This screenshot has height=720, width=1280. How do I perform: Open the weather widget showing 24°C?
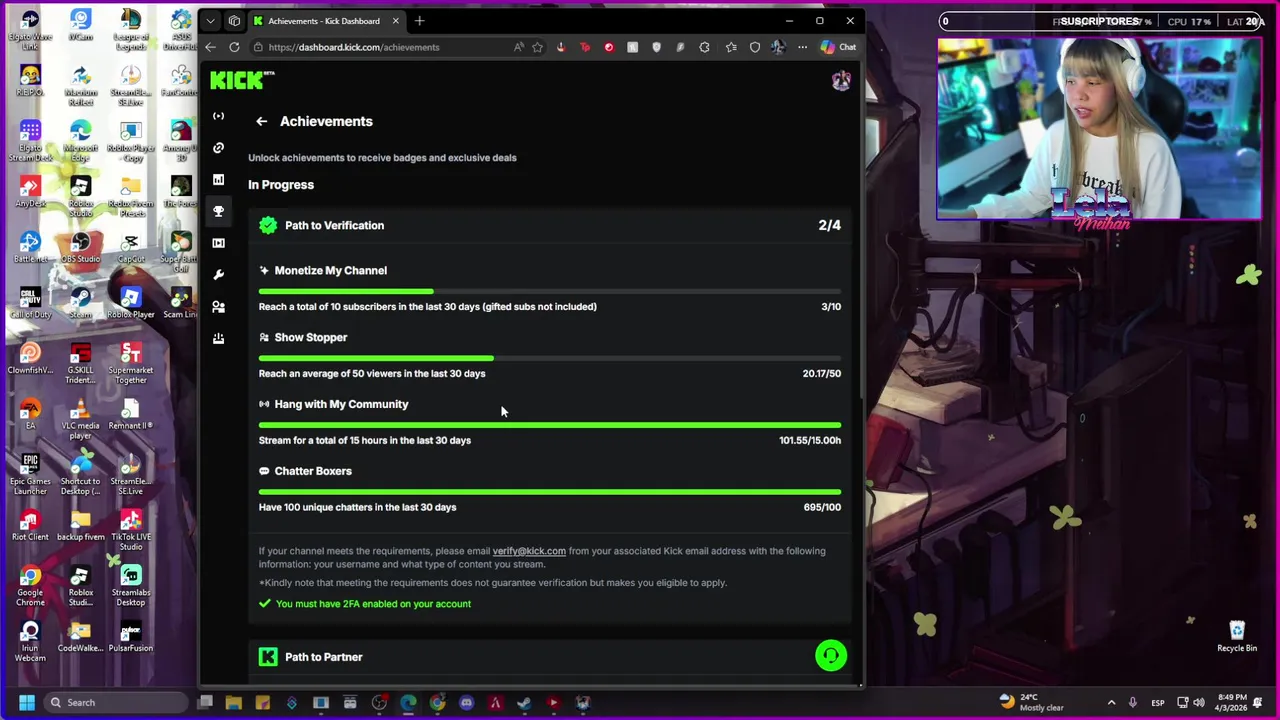(x=1033, y=702)
